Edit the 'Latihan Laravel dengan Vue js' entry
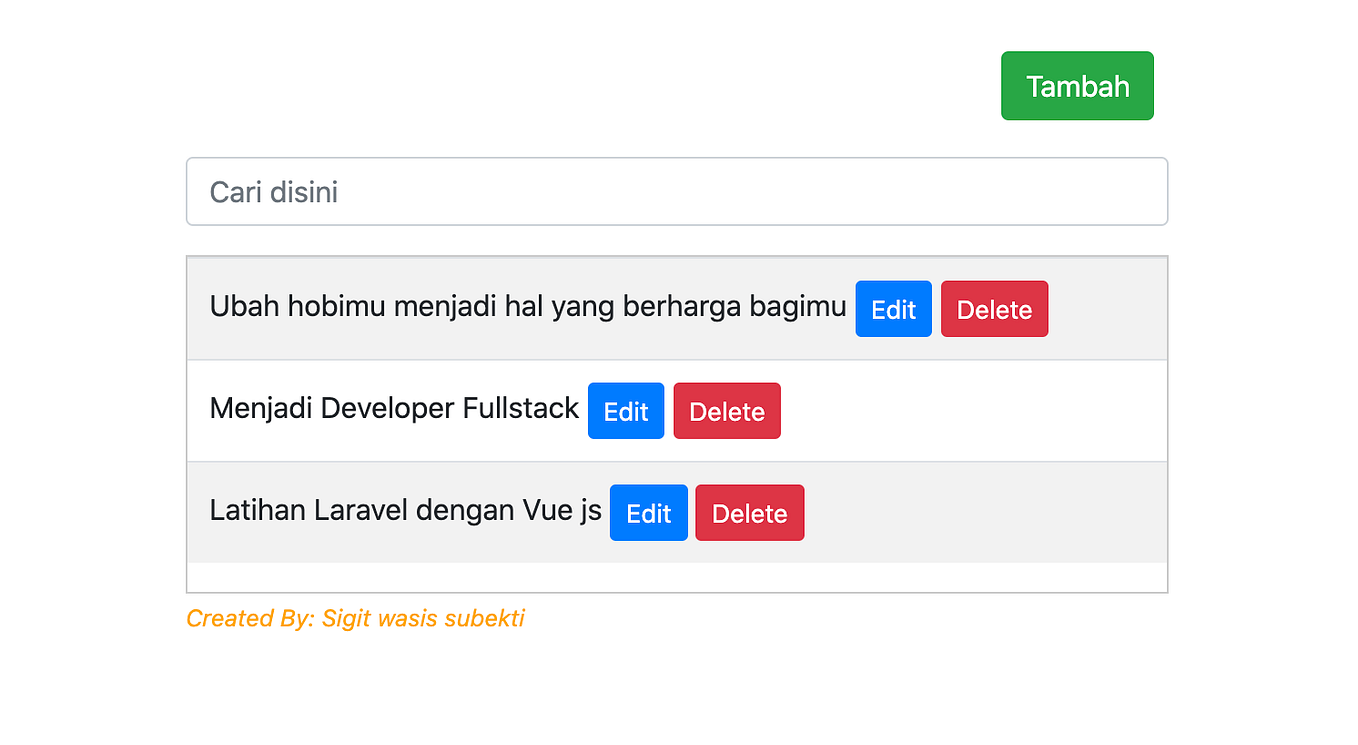This screenshot has height=745, width=1358. [648, 513]
